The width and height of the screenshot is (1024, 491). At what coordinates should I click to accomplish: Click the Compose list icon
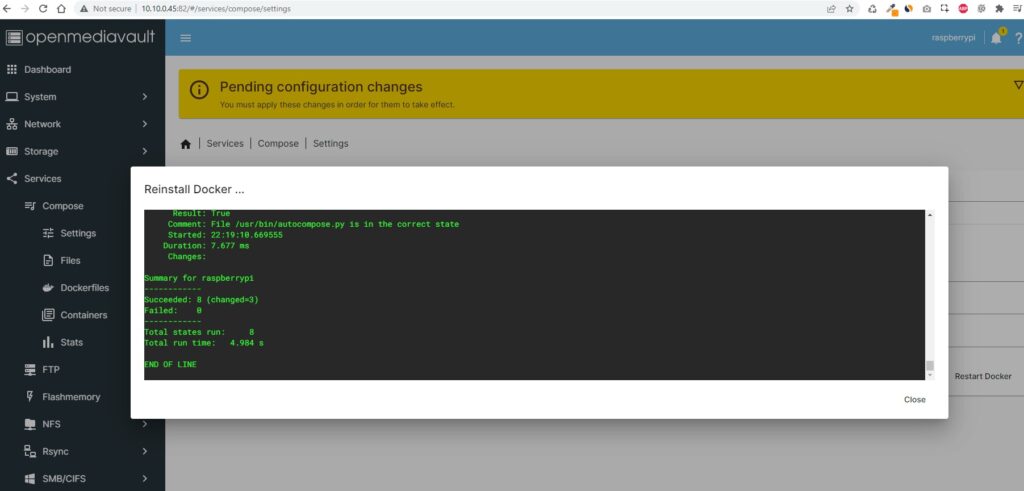pos(30,206)
